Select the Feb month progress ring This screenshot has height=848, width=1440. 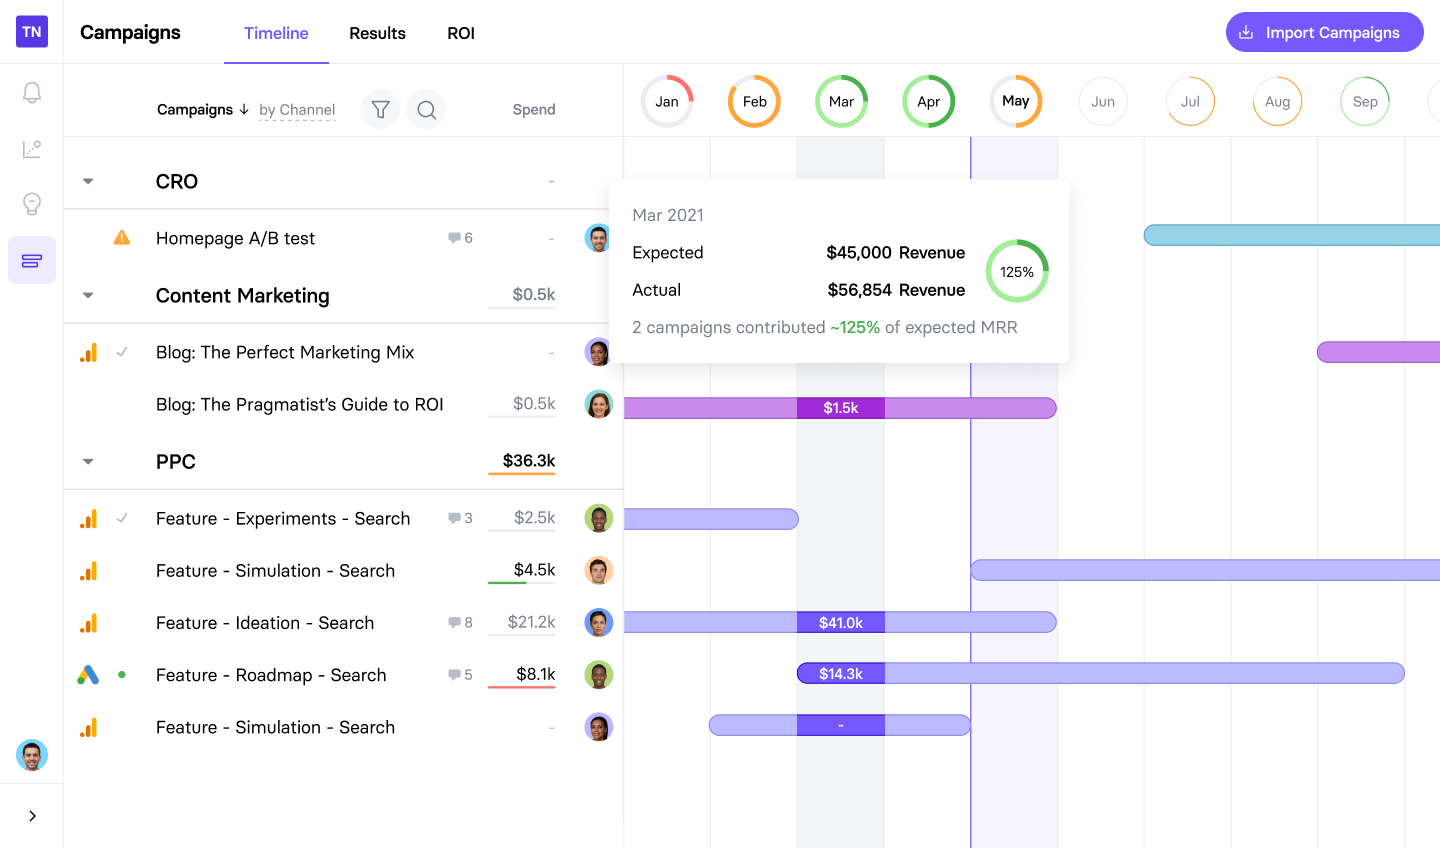[x=754, y=101]
